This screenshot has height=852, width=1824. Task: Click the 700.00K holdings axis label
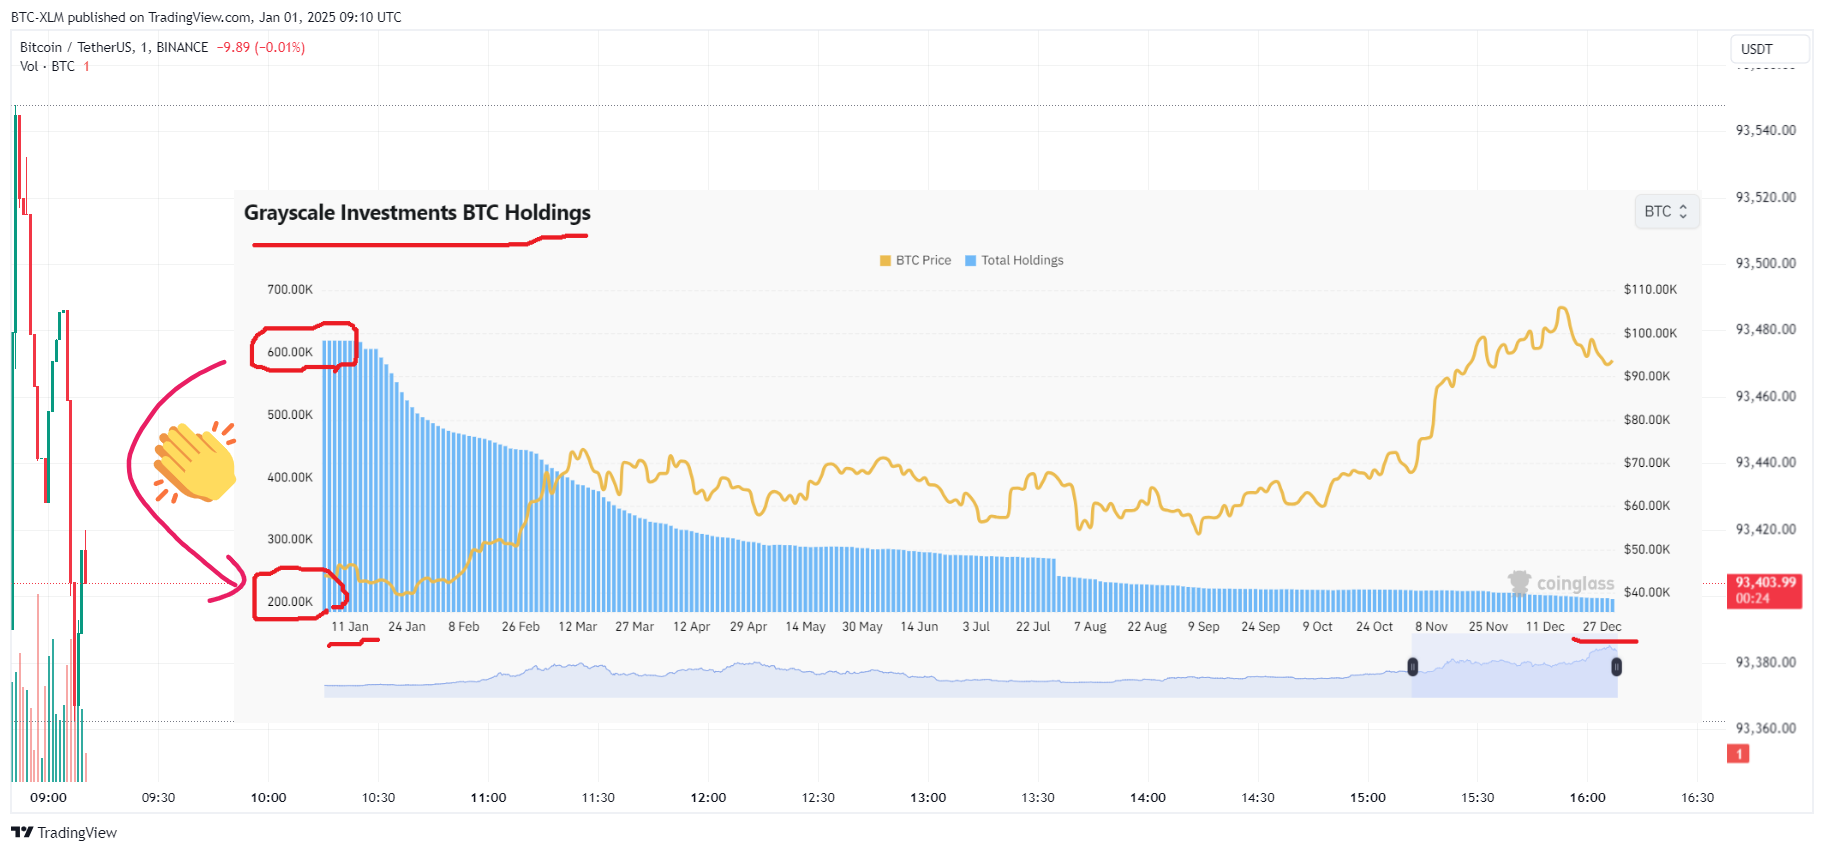pos(290,290)
